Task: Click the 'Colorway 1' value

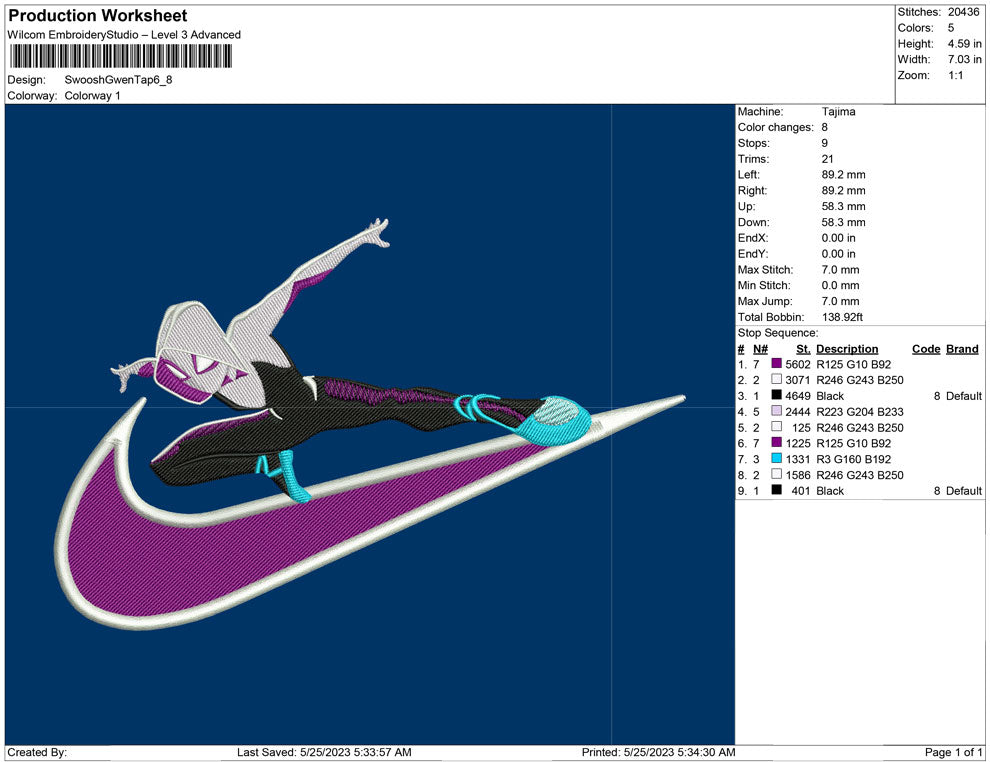Action: [92, 96]
